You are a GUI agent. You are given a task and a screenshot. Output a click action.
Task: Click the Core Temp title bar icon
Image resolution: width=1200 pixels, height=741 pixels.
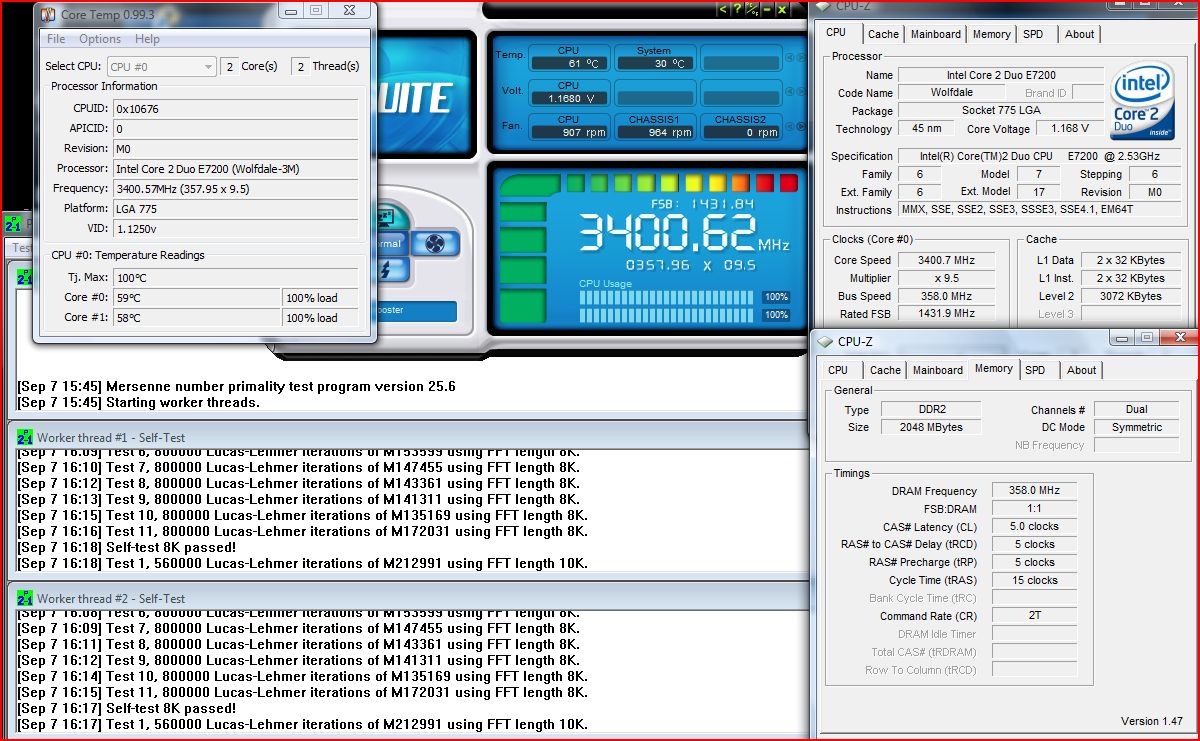(47, 13)
